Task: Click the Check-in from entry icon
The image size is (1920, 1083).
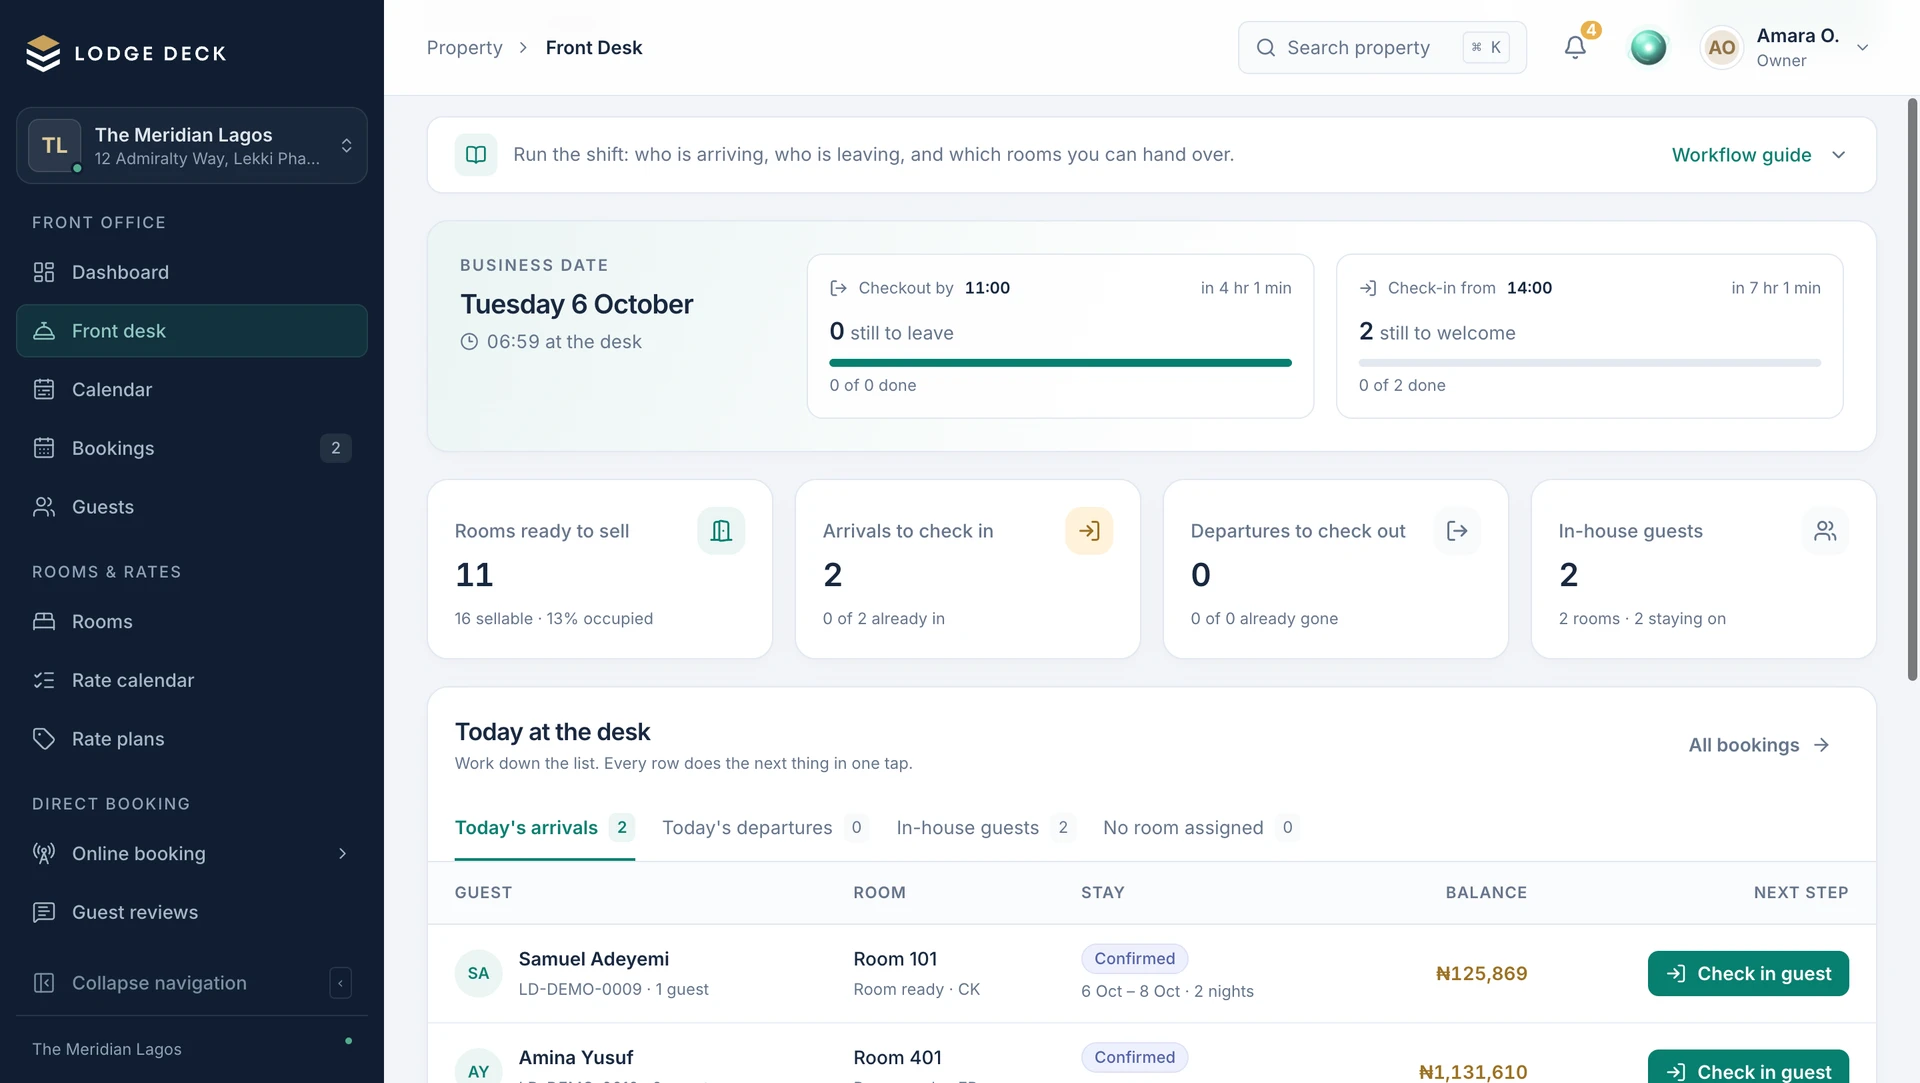Action: pos(1368,288)
